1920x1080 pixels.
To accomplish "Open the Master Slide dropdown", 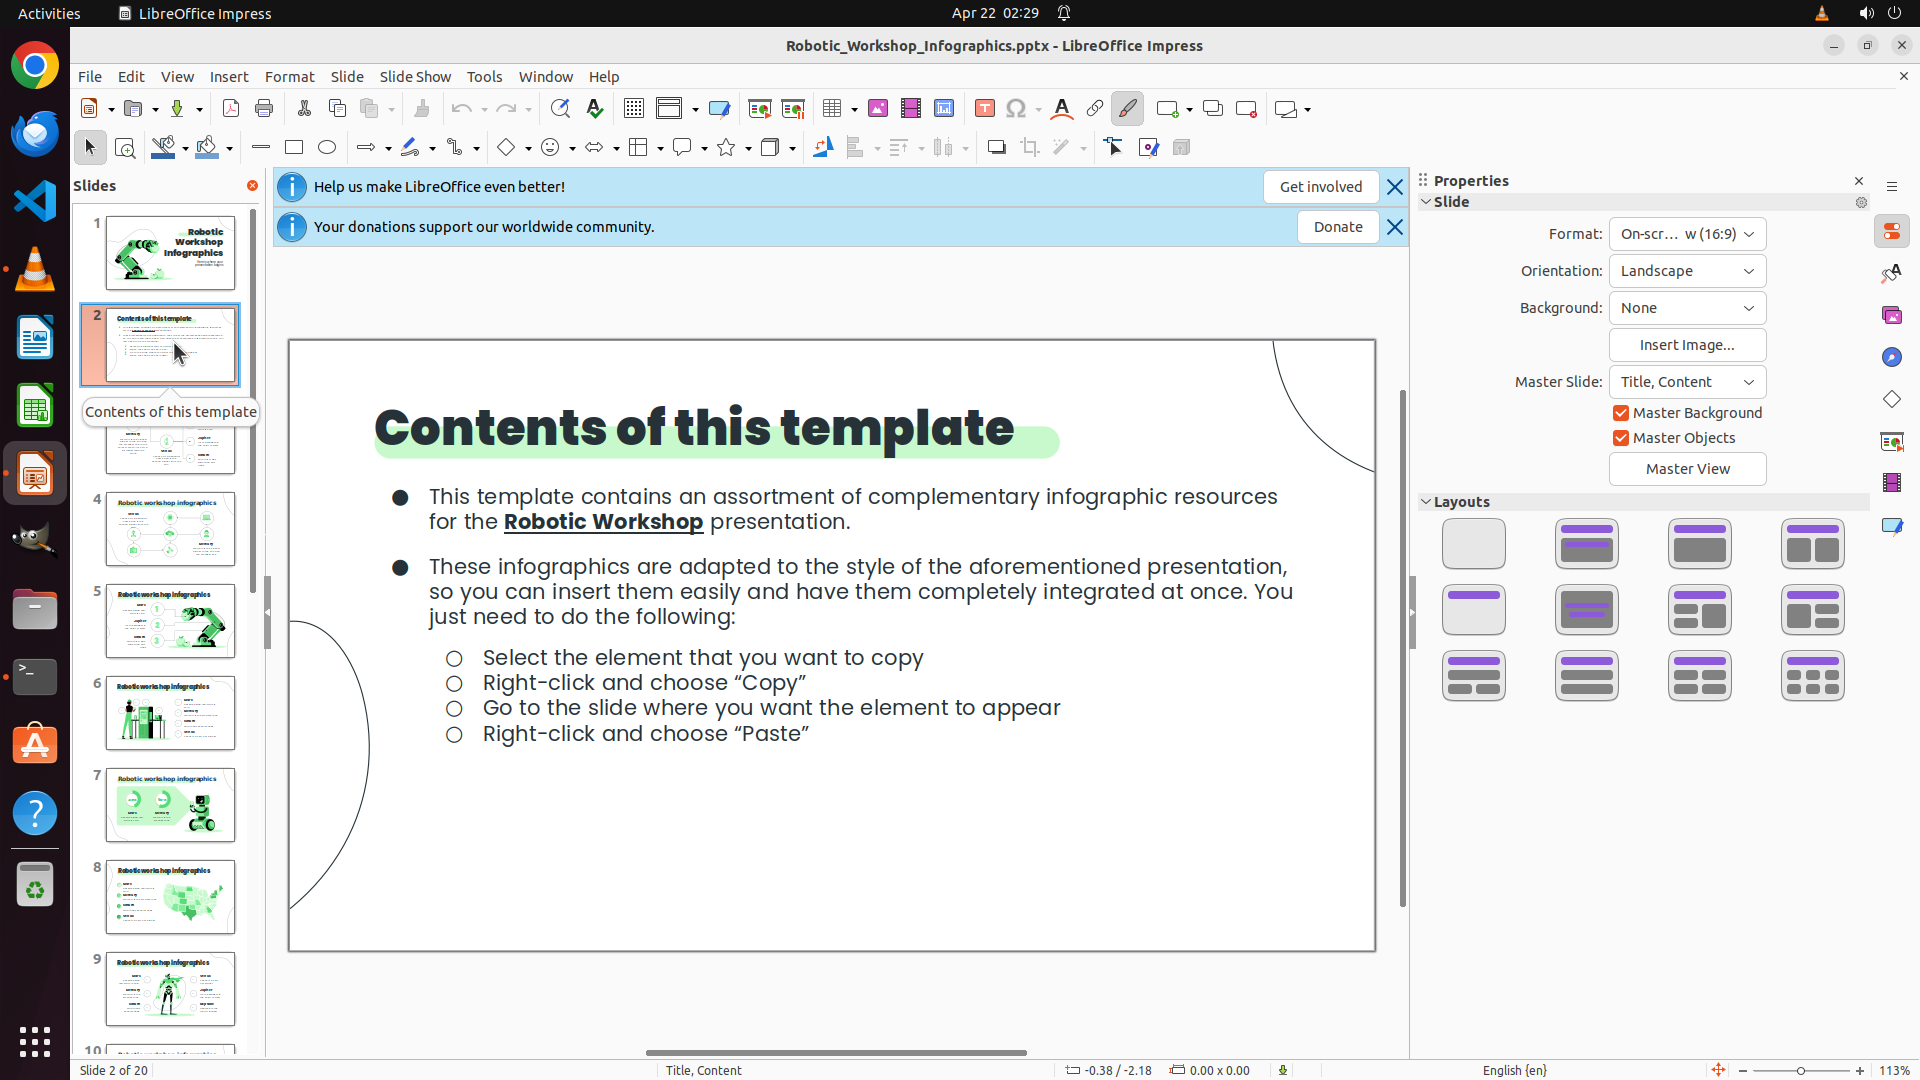I will 1687,382.
